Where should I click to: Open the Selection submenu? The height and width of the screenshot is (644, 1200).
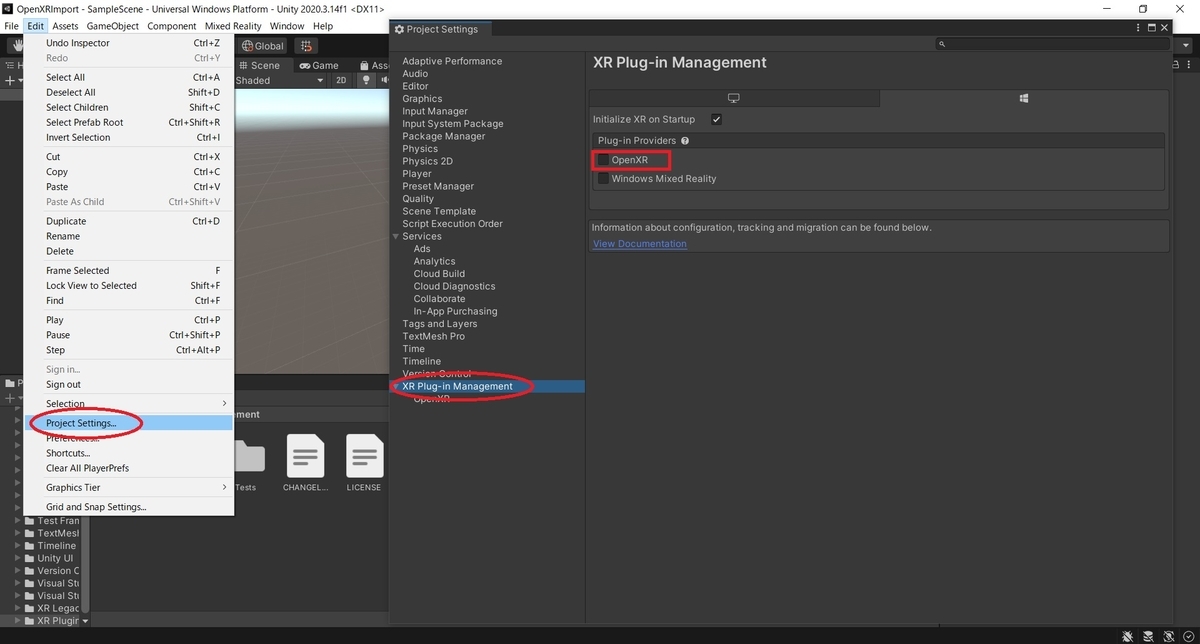[x=128, y=404]
